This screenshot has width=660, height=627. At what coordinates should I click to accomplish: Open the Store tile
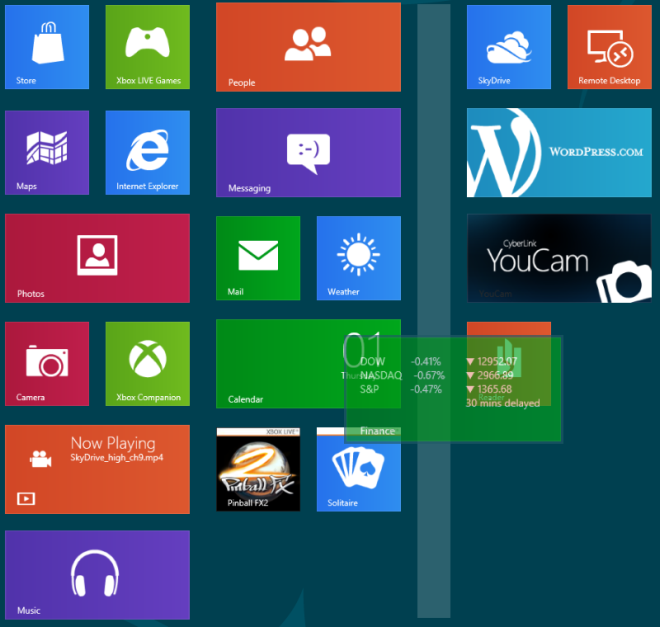pyautogui.click(x=47, y=47)
